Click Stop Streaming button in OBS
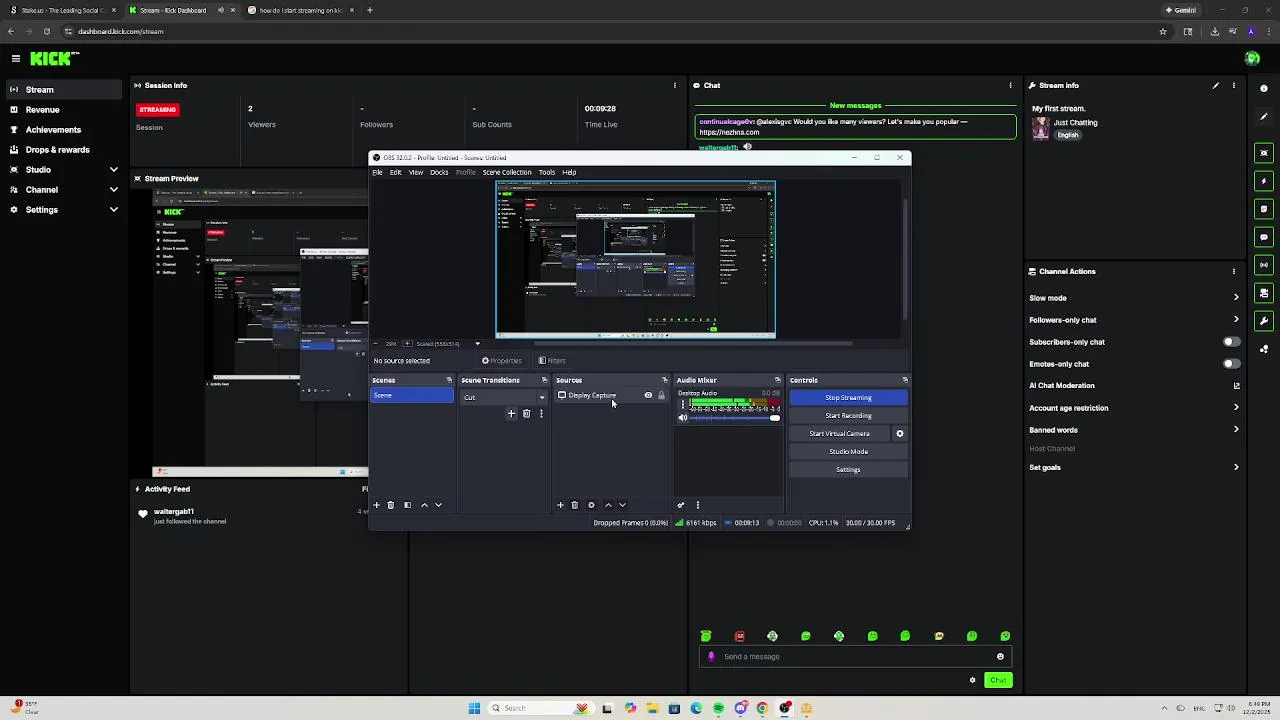 click(848, 398)
